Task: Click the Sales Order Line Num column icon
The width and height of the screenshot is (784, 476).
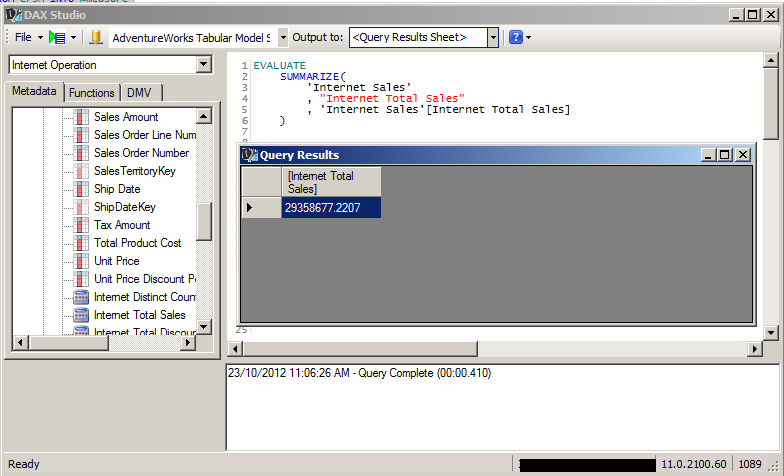Action: 81,135
